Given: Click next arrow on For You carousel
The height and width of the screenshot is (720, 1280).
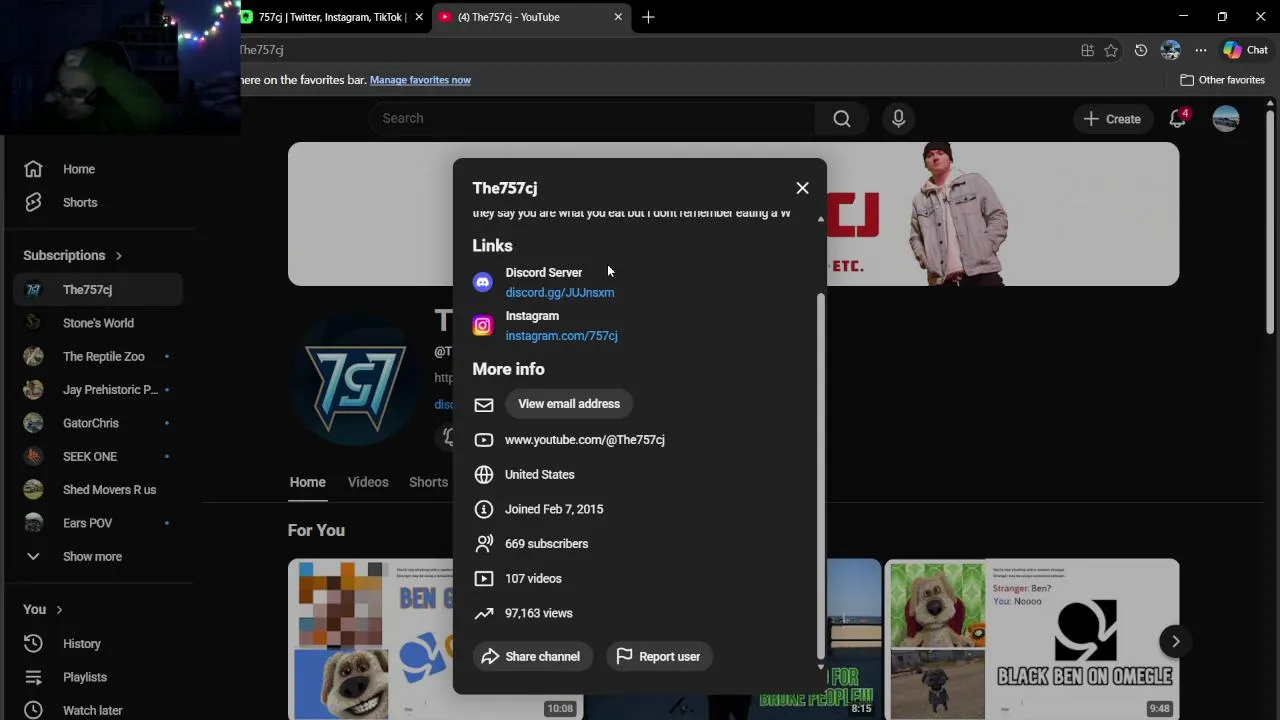Looking at the screenshot, I should 1176,642.
